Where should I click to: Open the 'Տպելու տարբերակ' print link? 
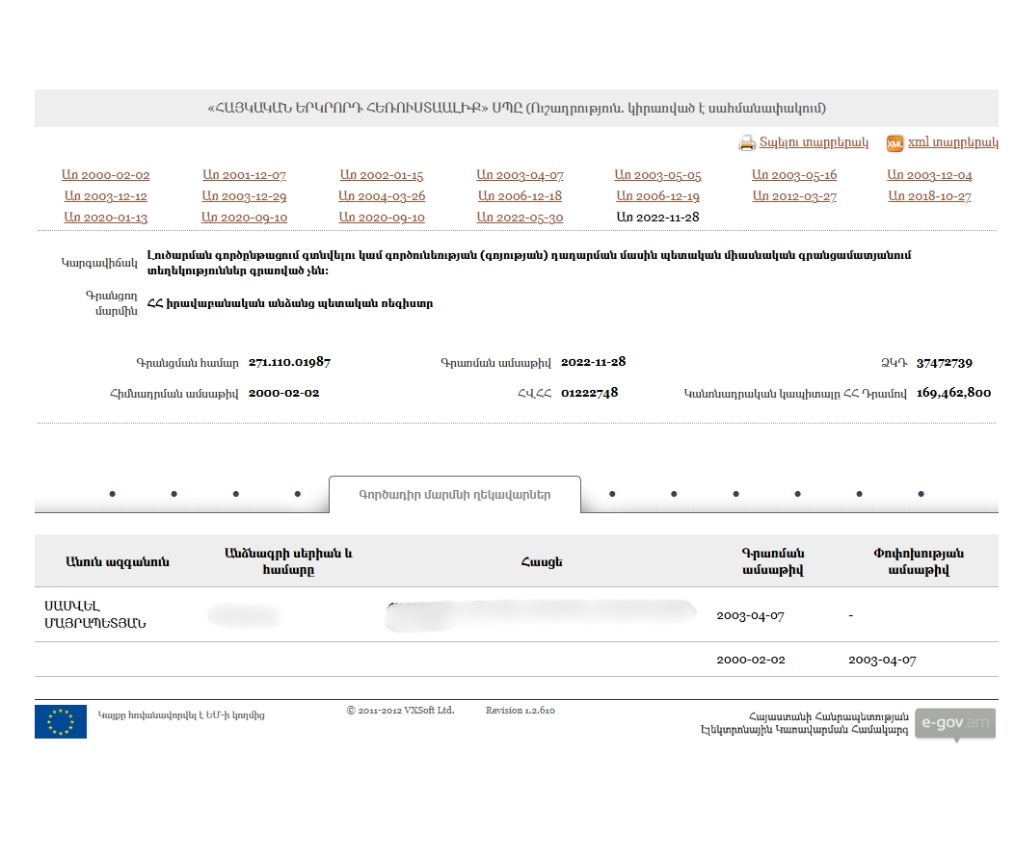[814, 144]
